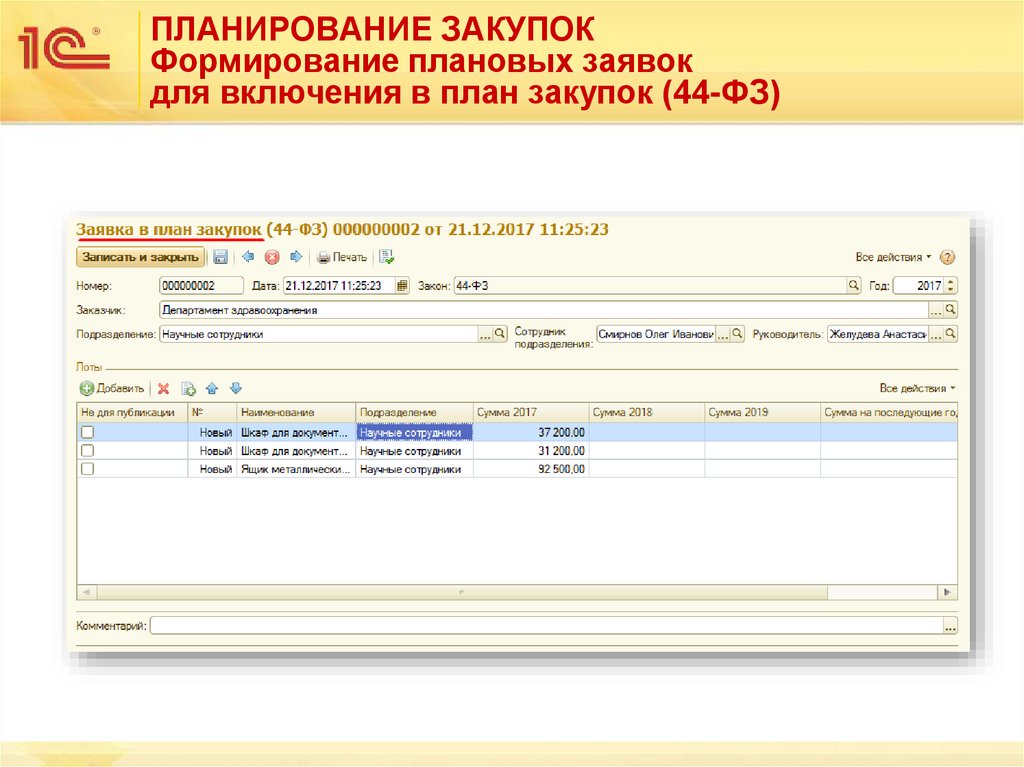The image size is (1024, 767).
Task: Enable Не для публикации for Ящик металлический row
Action: [x=87, y=466]
